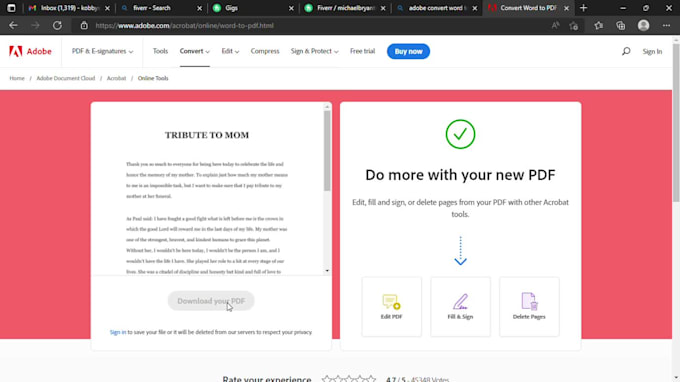Add this page to favorites star icon
Screen dimensions: 680x382
[574, 26]
